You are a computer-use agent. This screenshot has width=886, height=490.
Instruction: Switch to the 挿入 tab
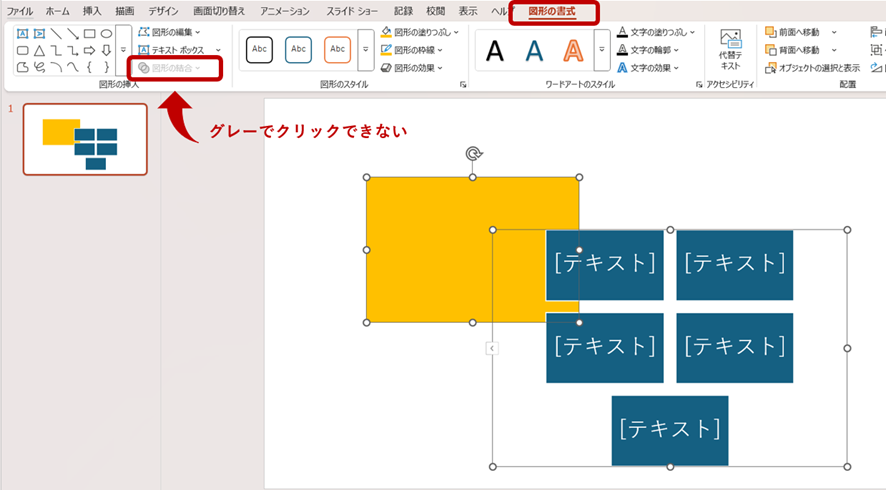tap(92, 11)
